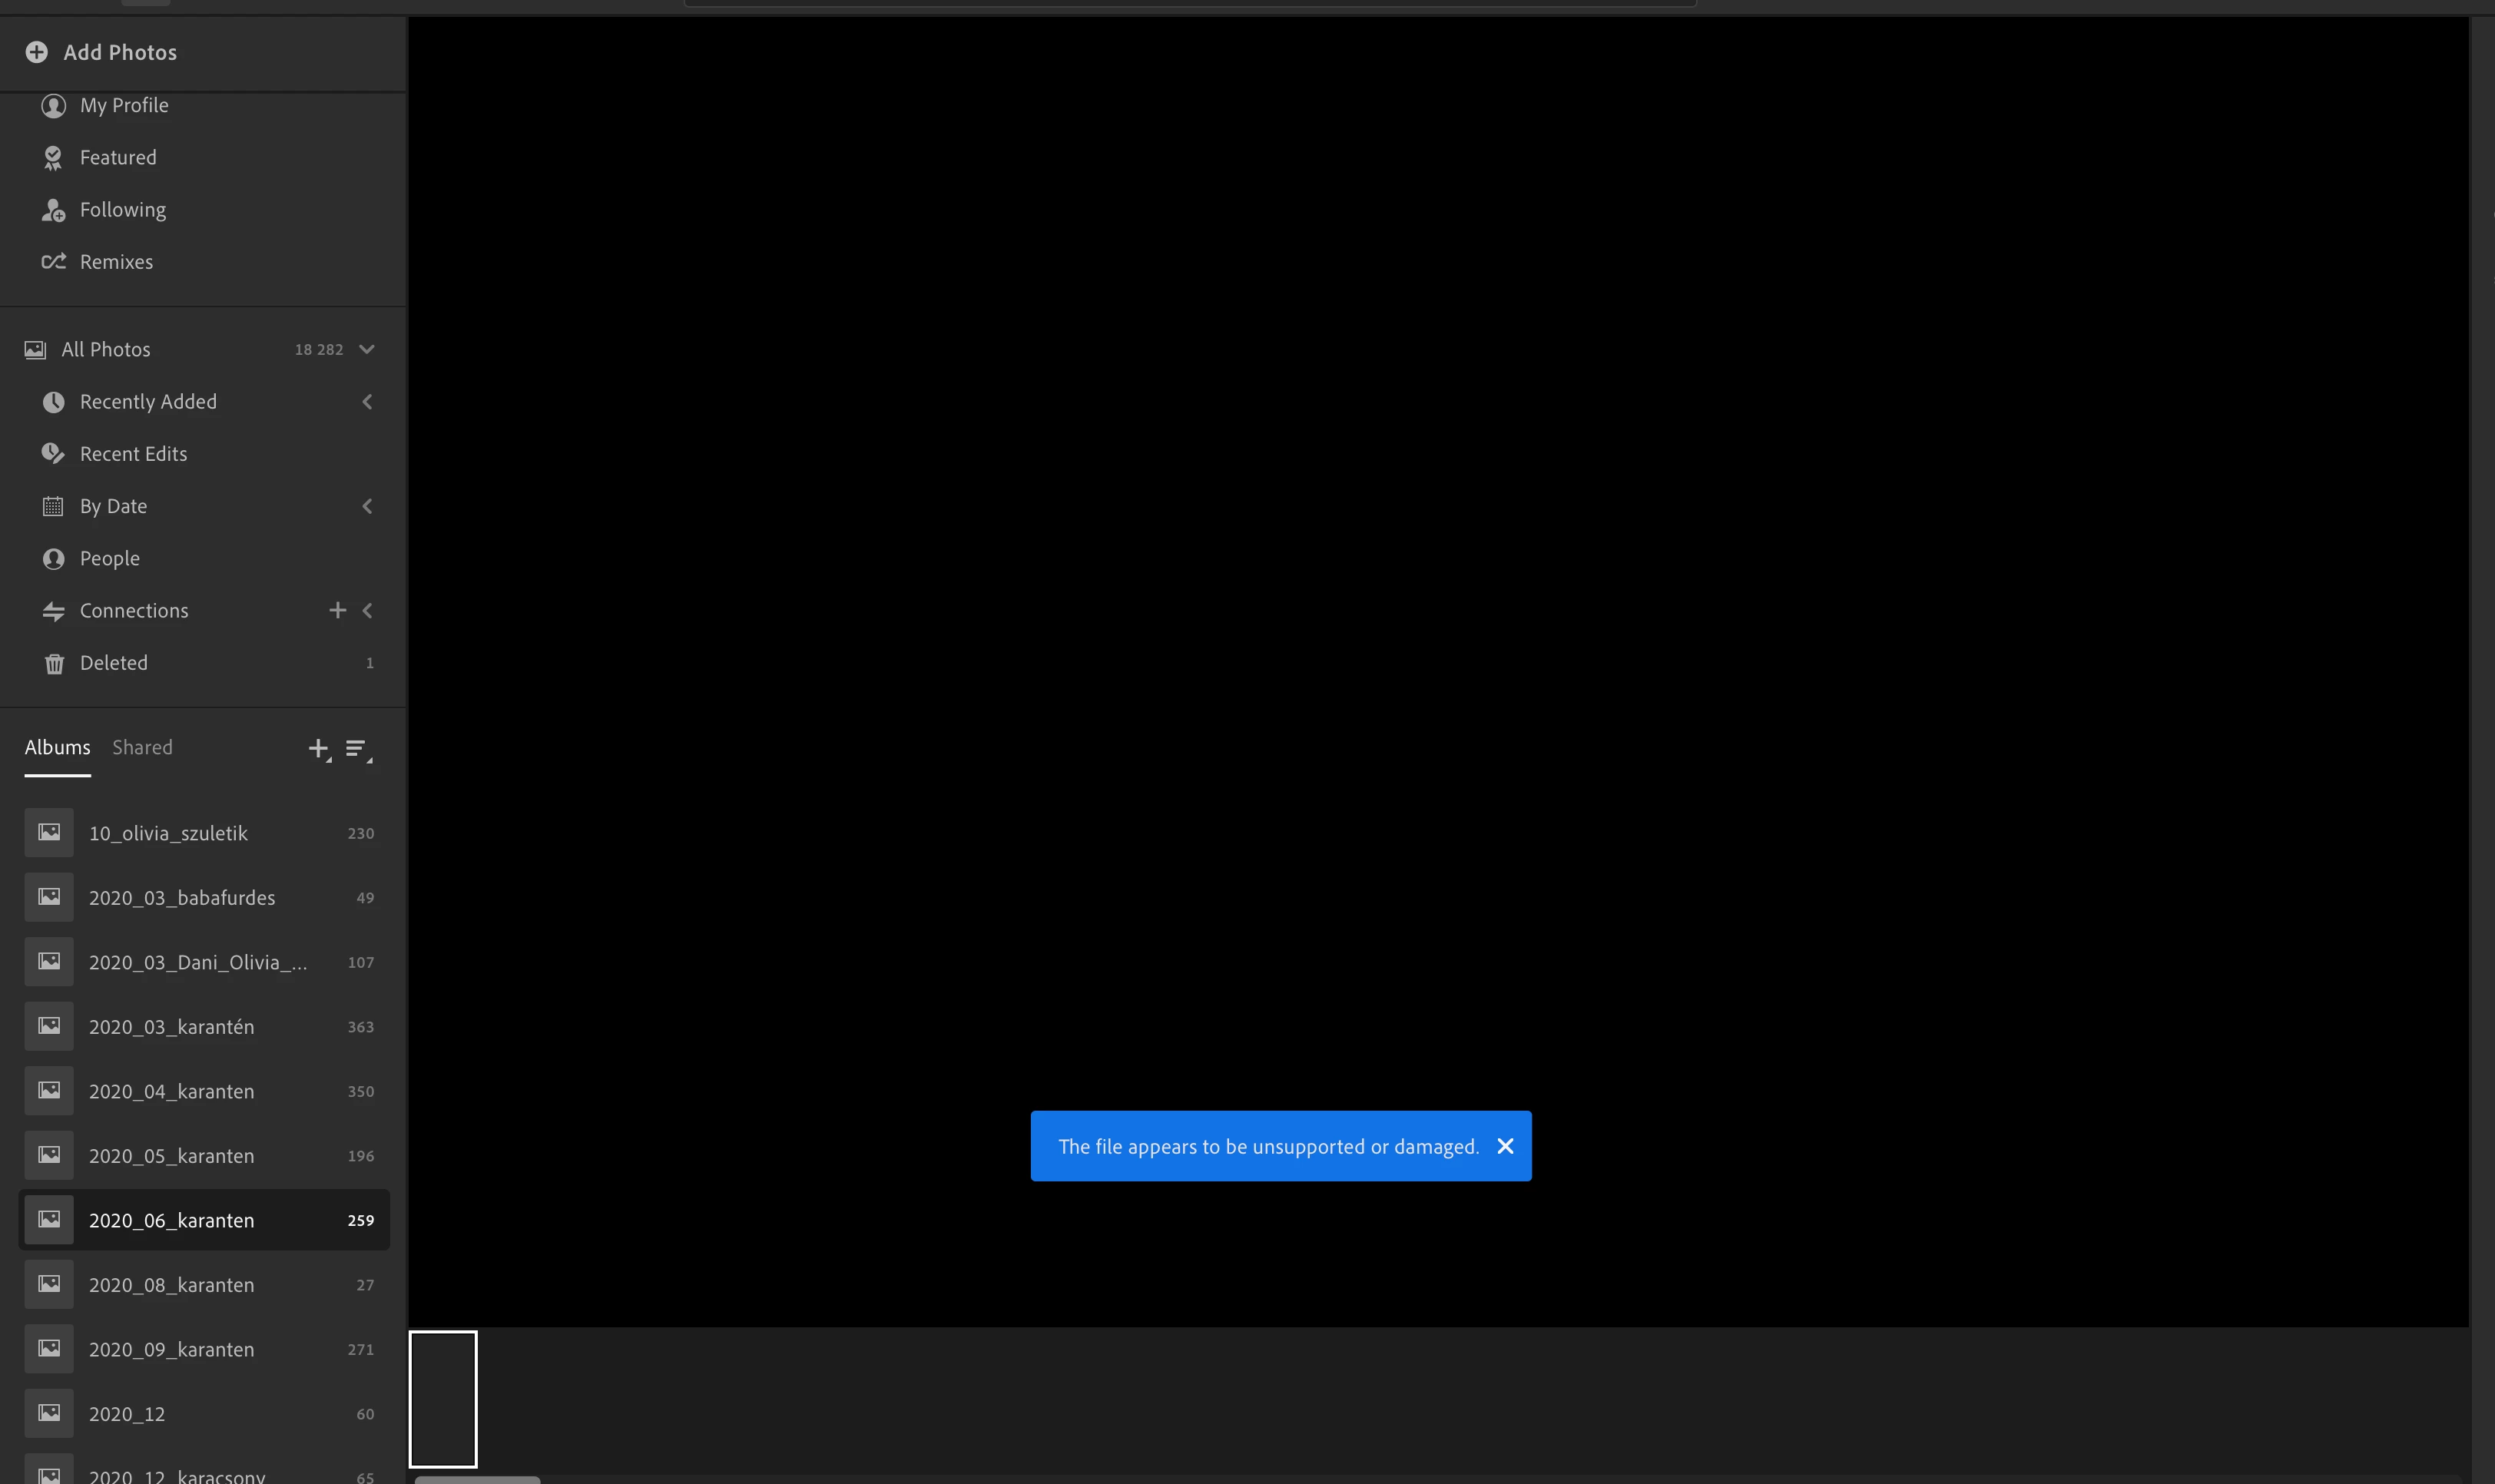The height and width of the screenshot is (1484, 2495).
Task: Collapse the All Photos section chevron
Action: tap(367, 349)
